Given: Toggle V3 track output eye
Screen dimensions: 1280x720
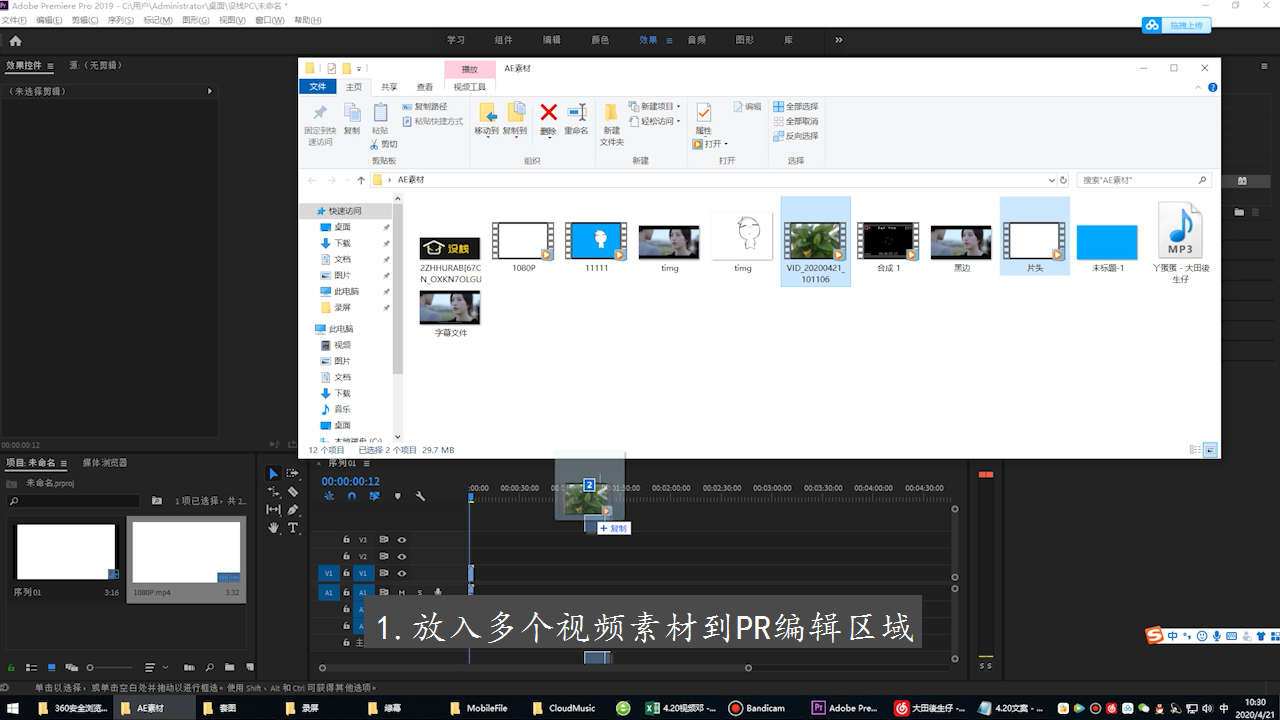Looking at the screenshot, I should click(402, 540).
